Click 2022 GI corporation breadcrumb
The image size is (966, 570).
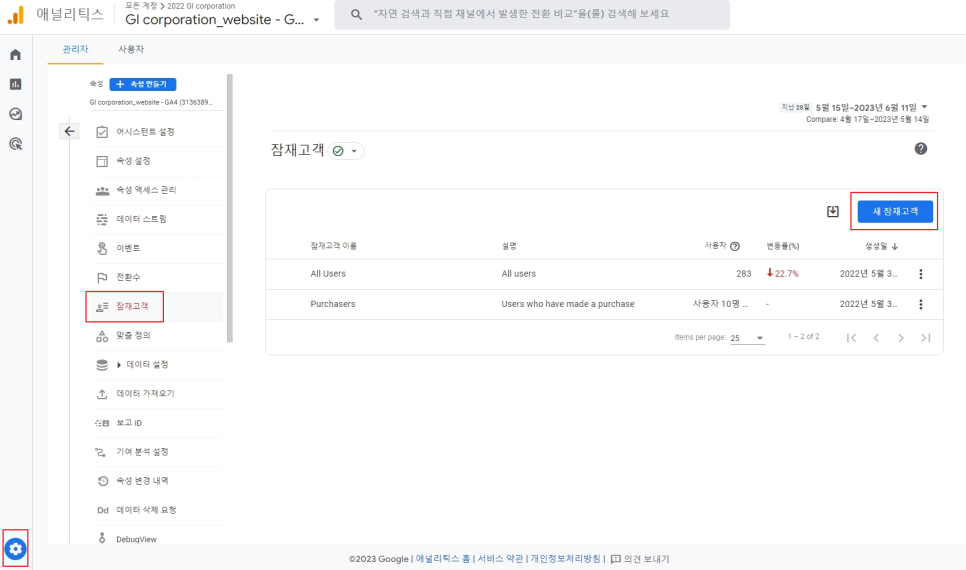201,6
